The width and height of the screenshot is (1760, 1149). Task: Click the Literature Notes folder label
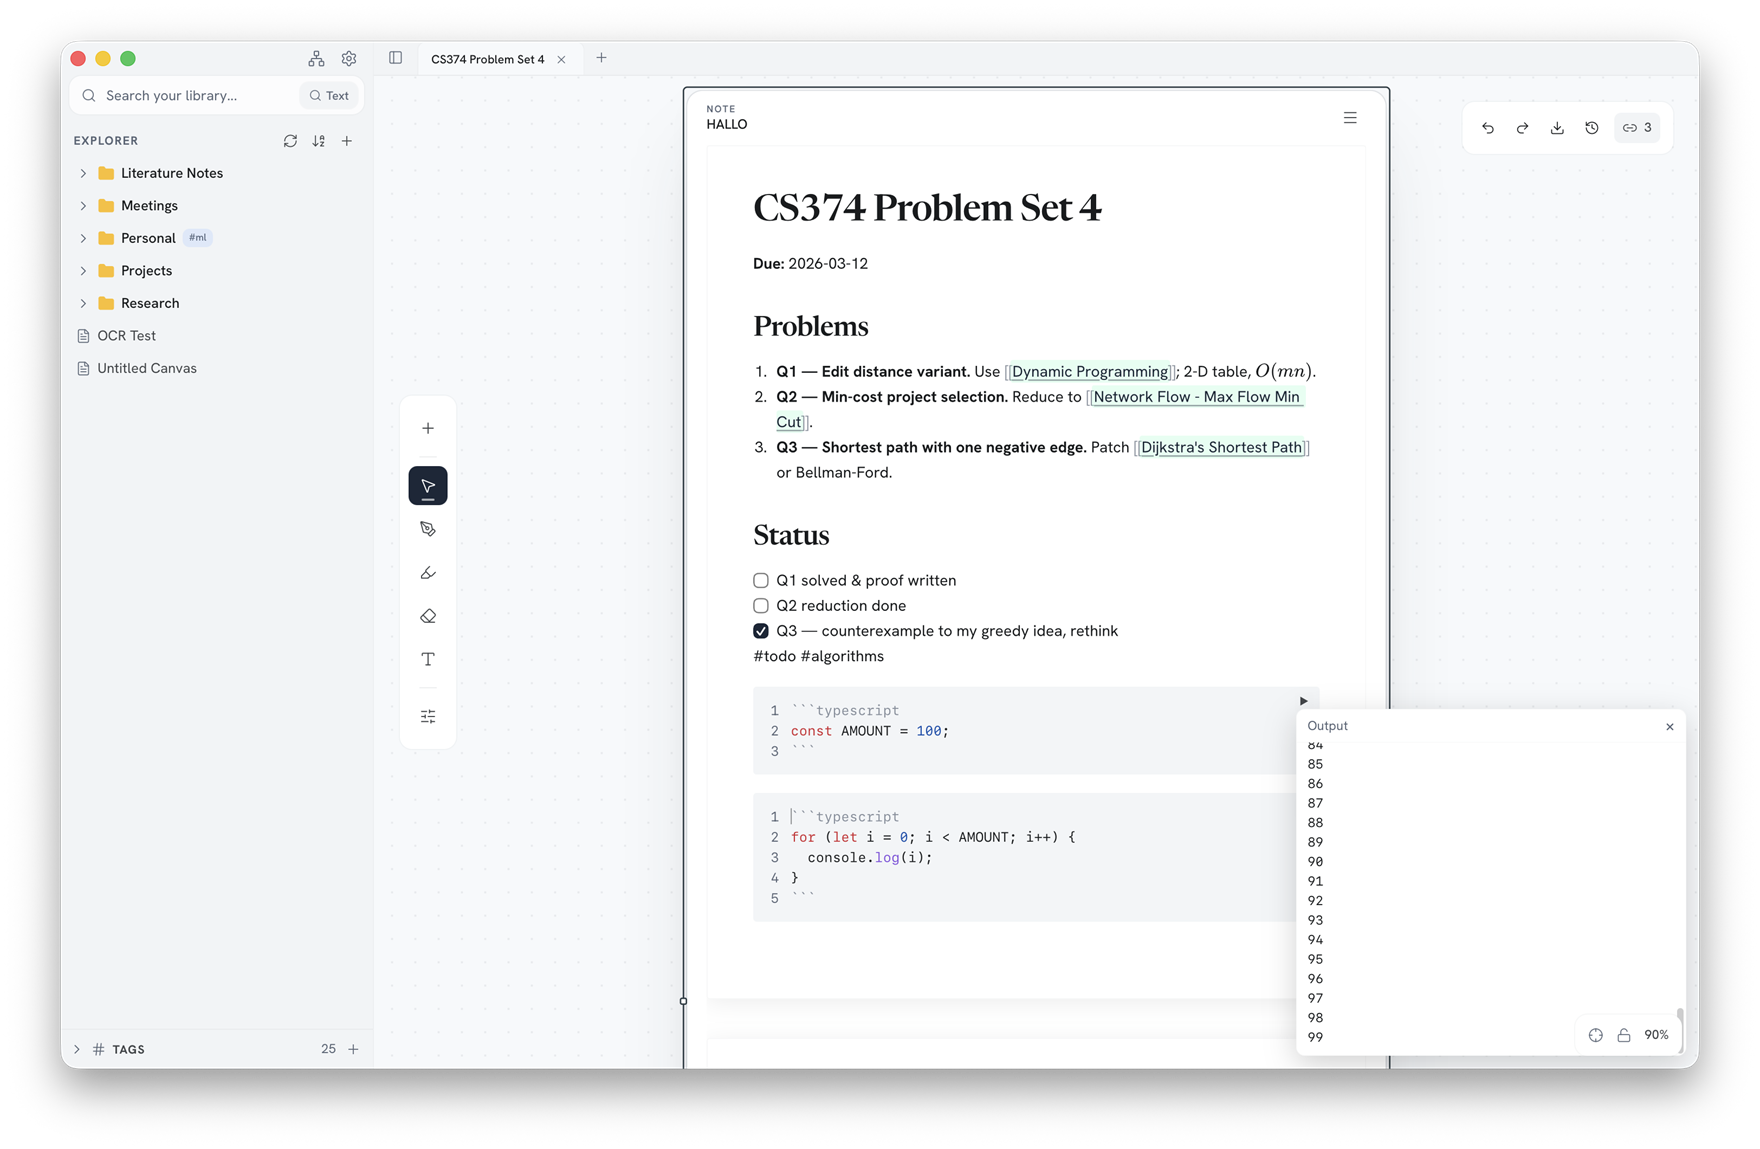172,173
